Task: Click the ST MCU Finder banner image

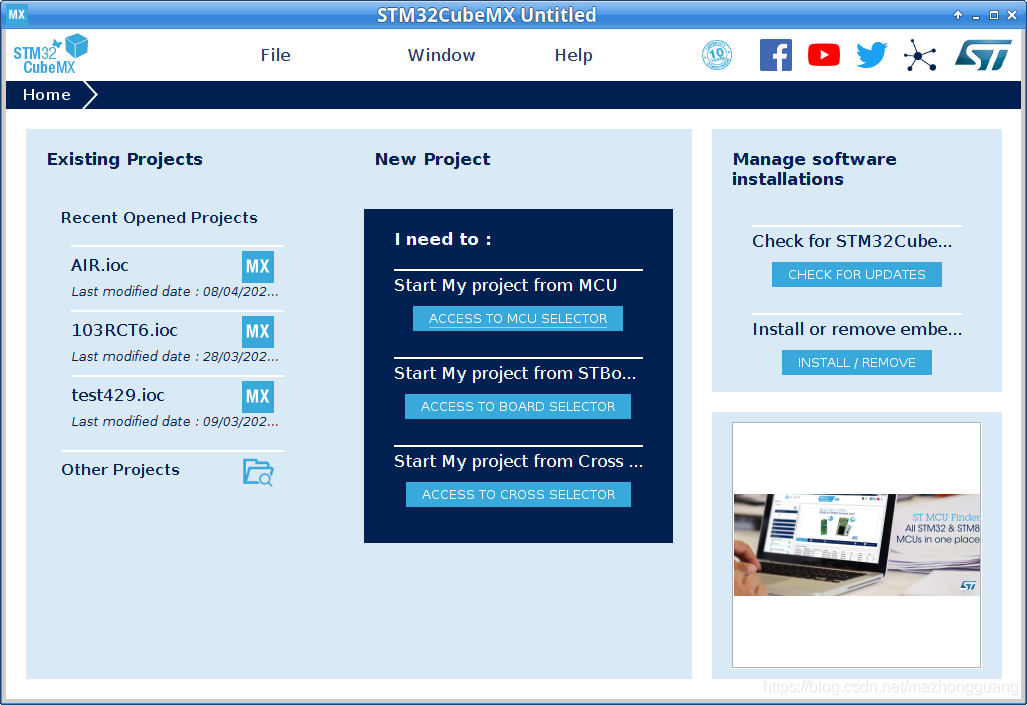Action: coord(857,544)
